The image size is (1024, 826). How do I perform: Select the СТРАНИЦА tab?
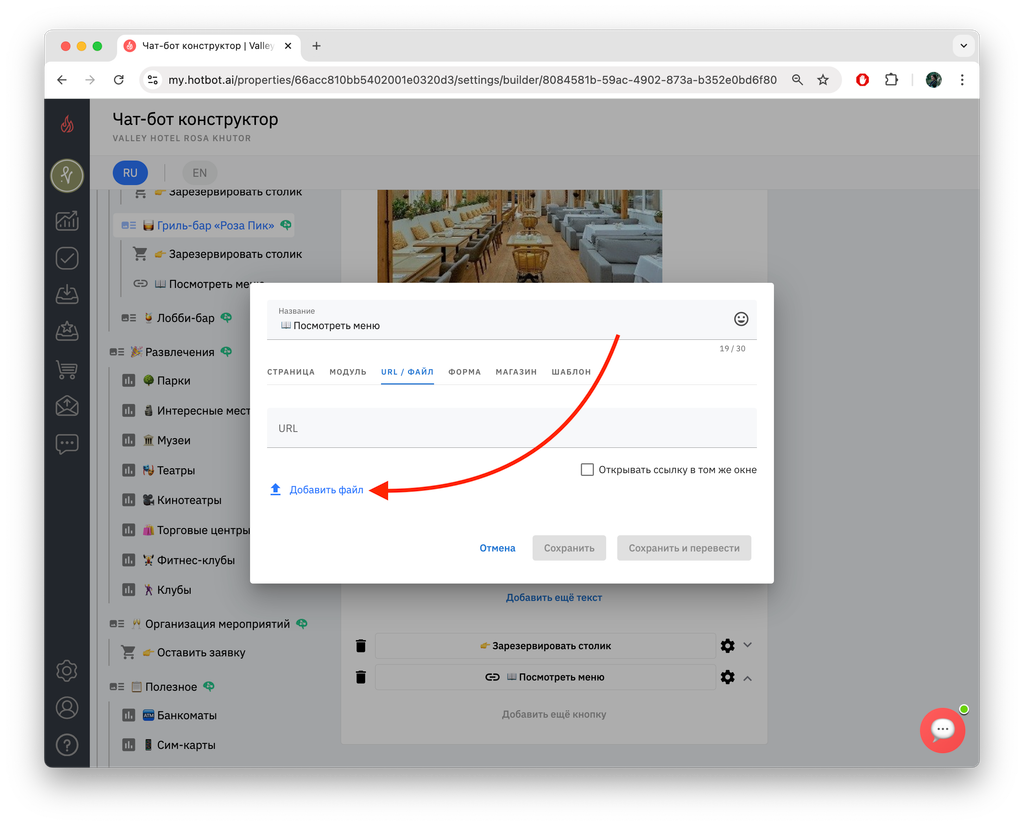(x=291, y=372)
